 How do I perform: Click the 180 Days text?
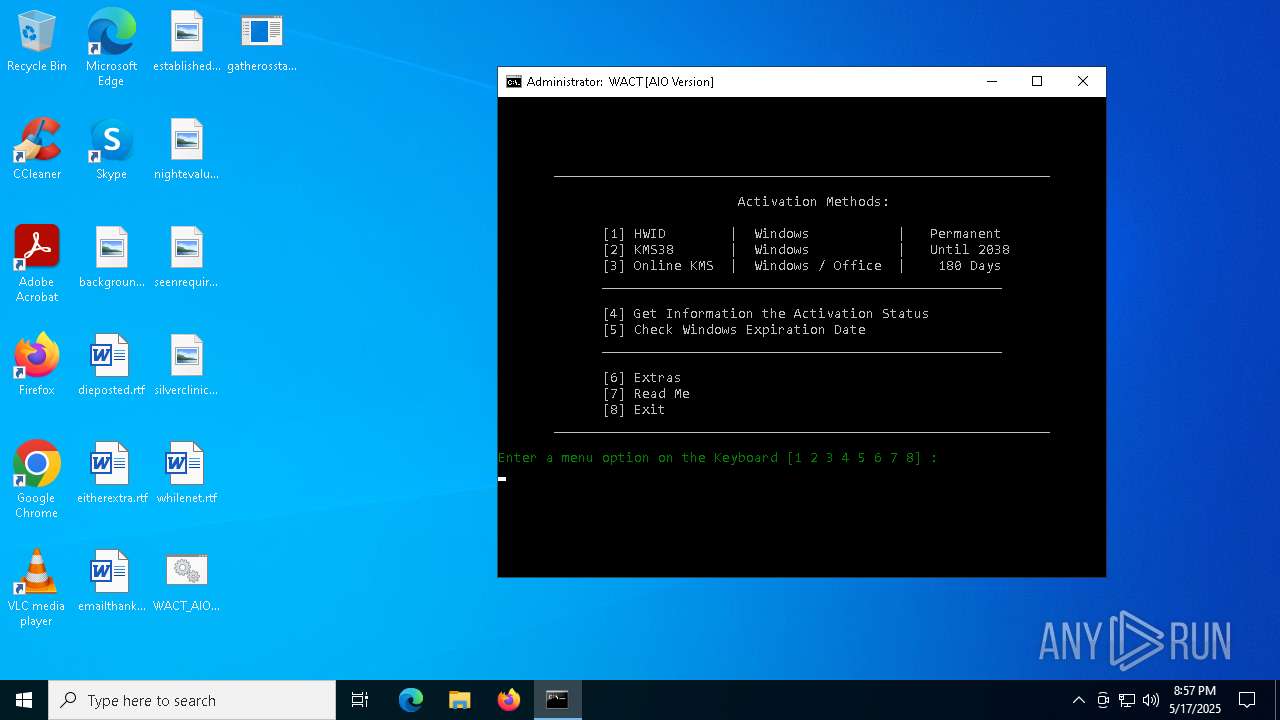(x=969, y=266)
